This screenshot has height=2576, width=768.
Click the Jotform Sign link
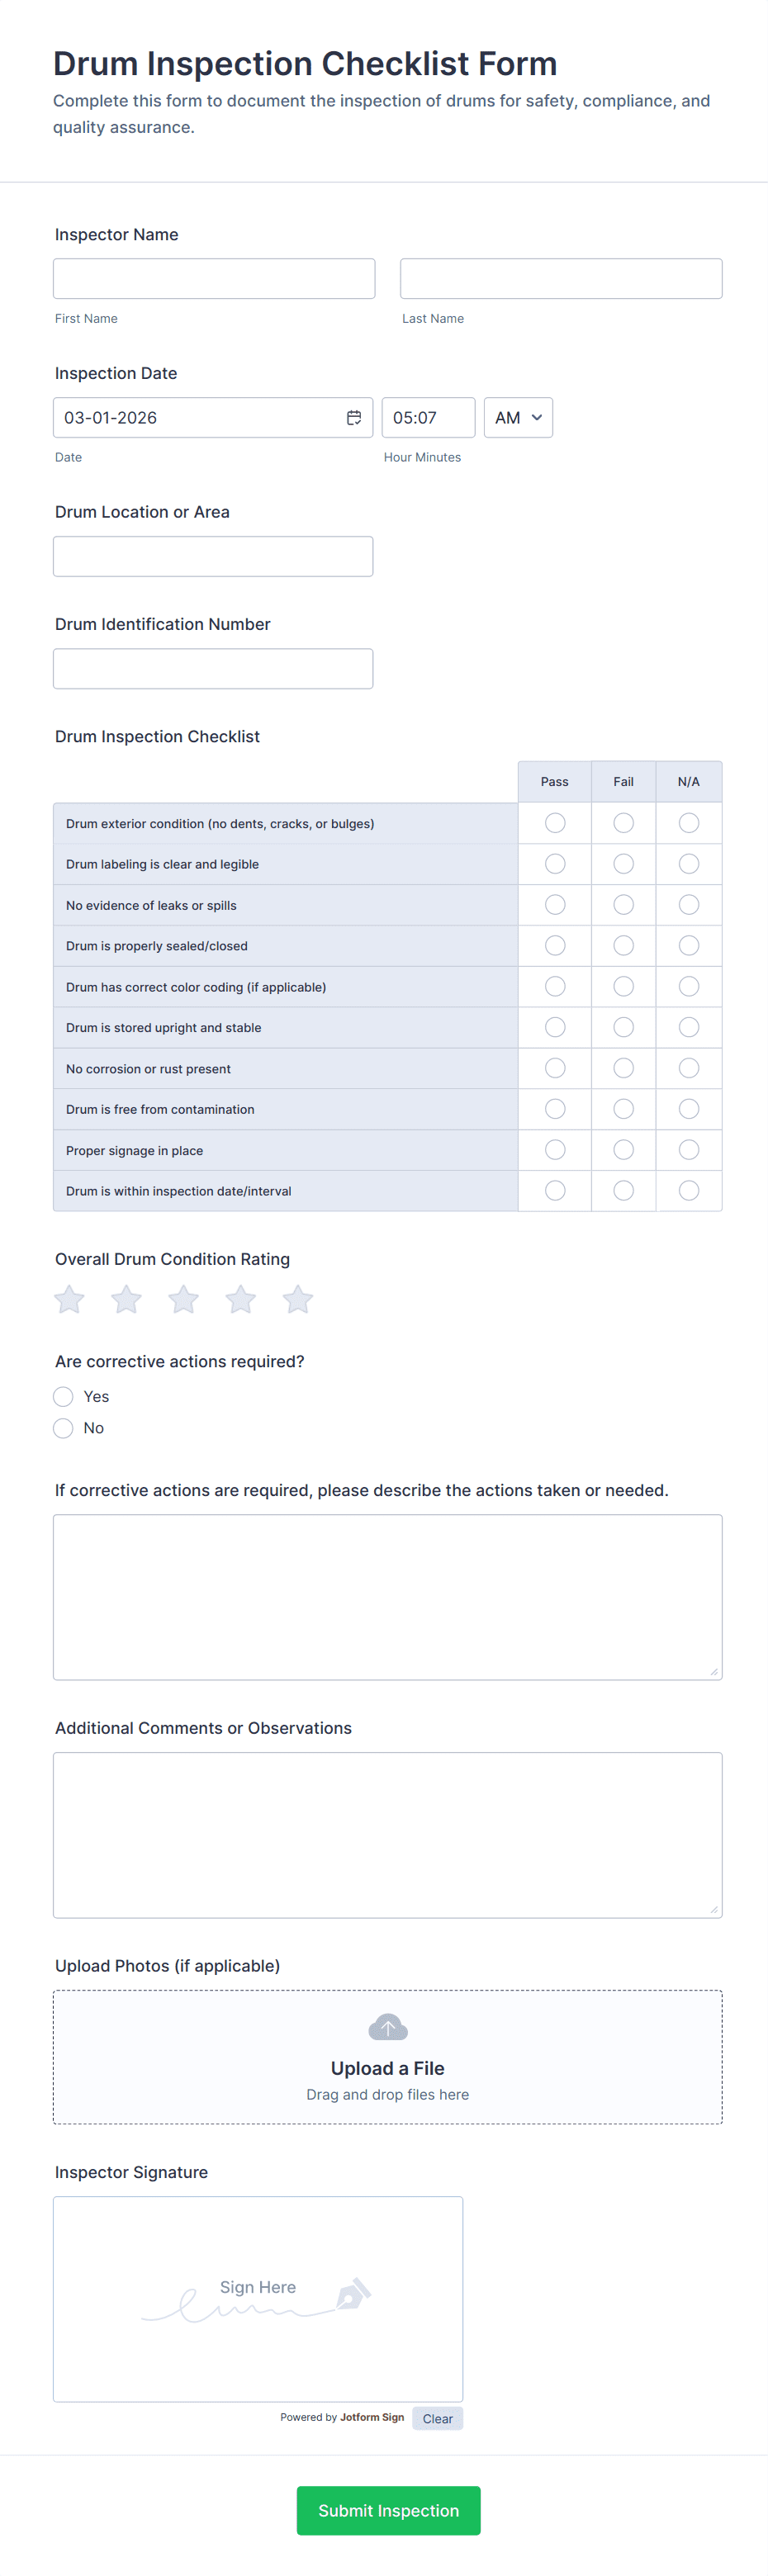(372, 2417)
